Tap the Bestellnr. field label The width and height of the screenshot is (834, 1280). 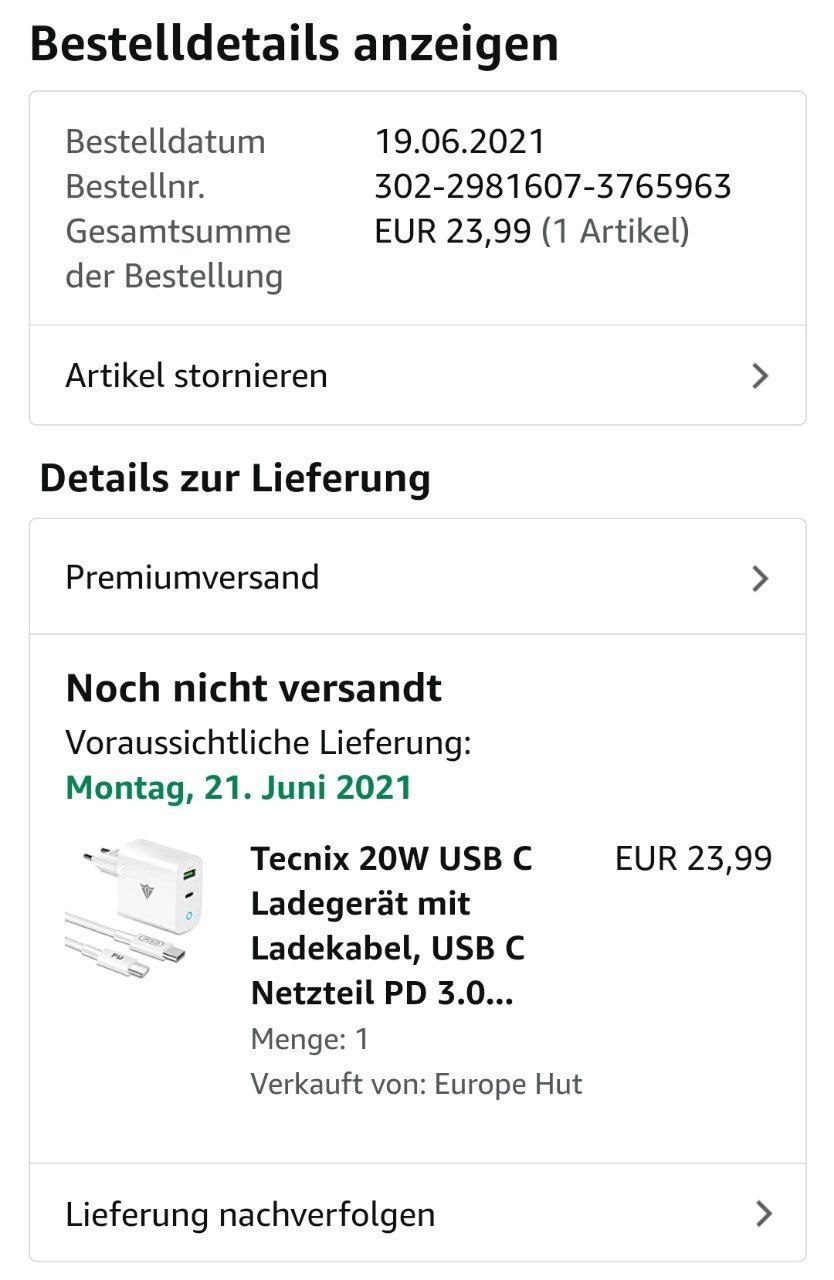pyautogui.click(x=135, y=186)
